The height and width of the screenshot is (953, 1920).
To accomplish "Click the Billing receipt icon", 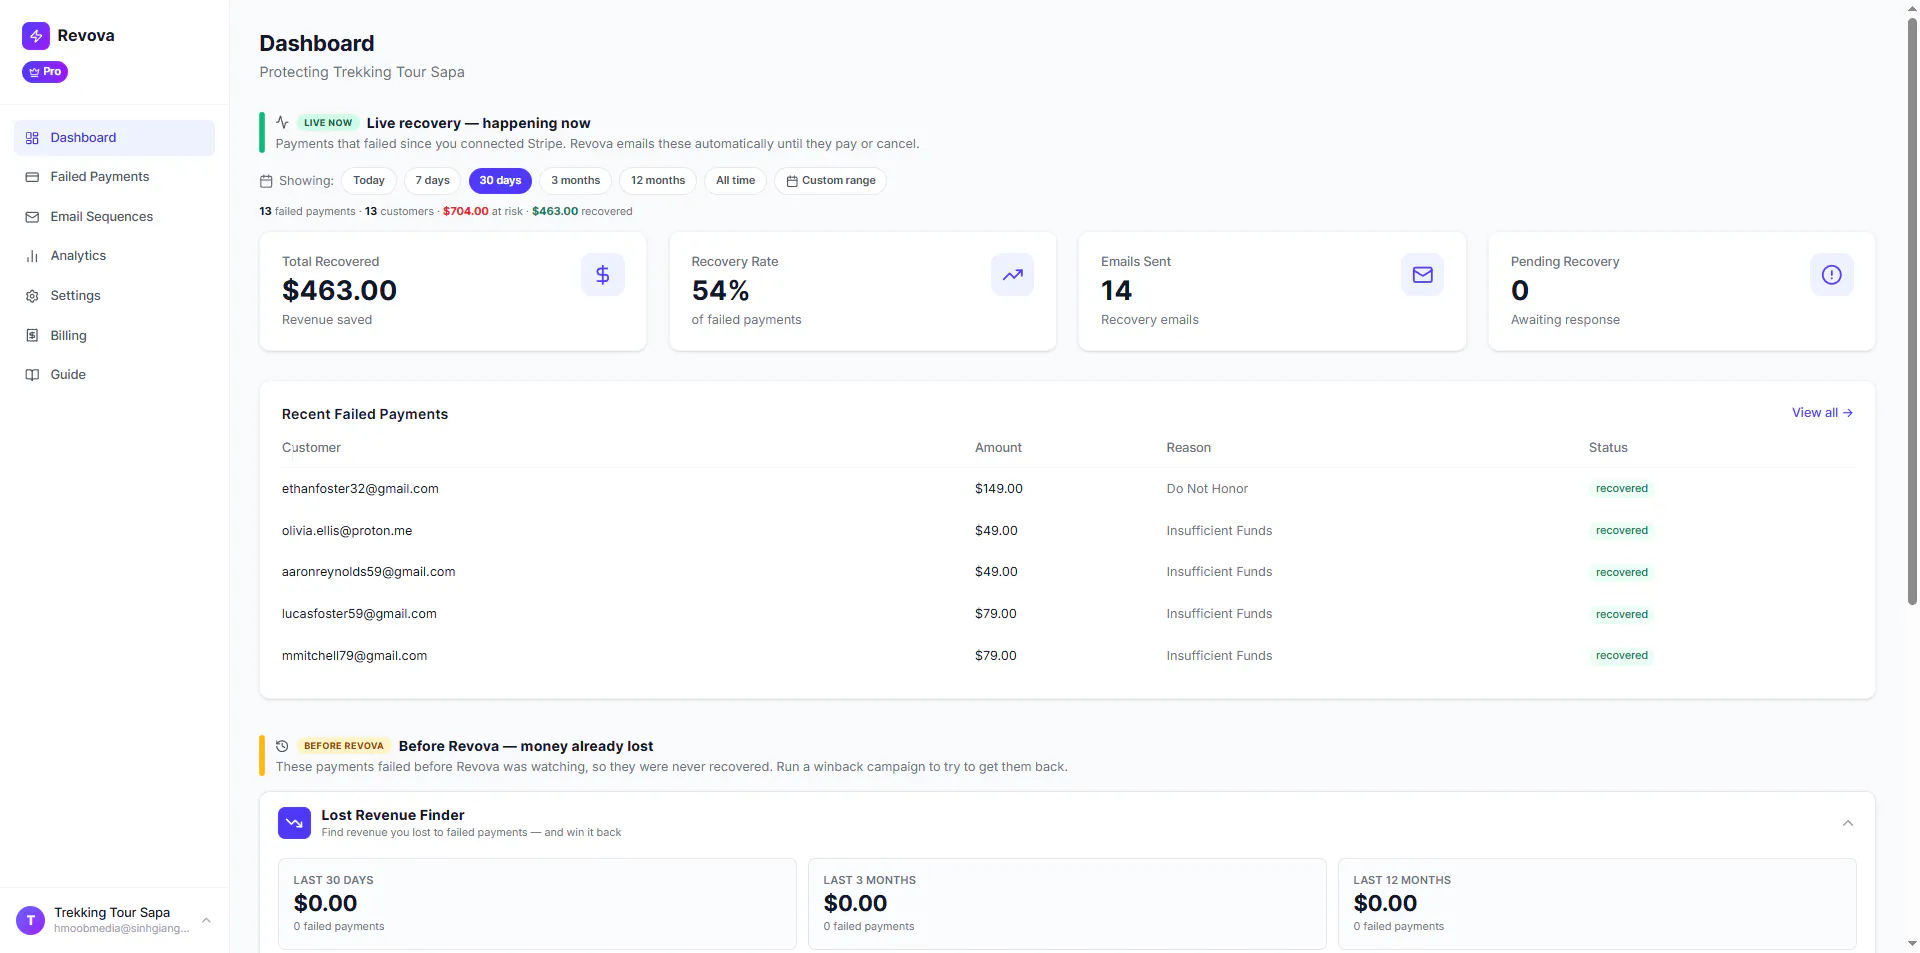I will (x=32, y=336).
